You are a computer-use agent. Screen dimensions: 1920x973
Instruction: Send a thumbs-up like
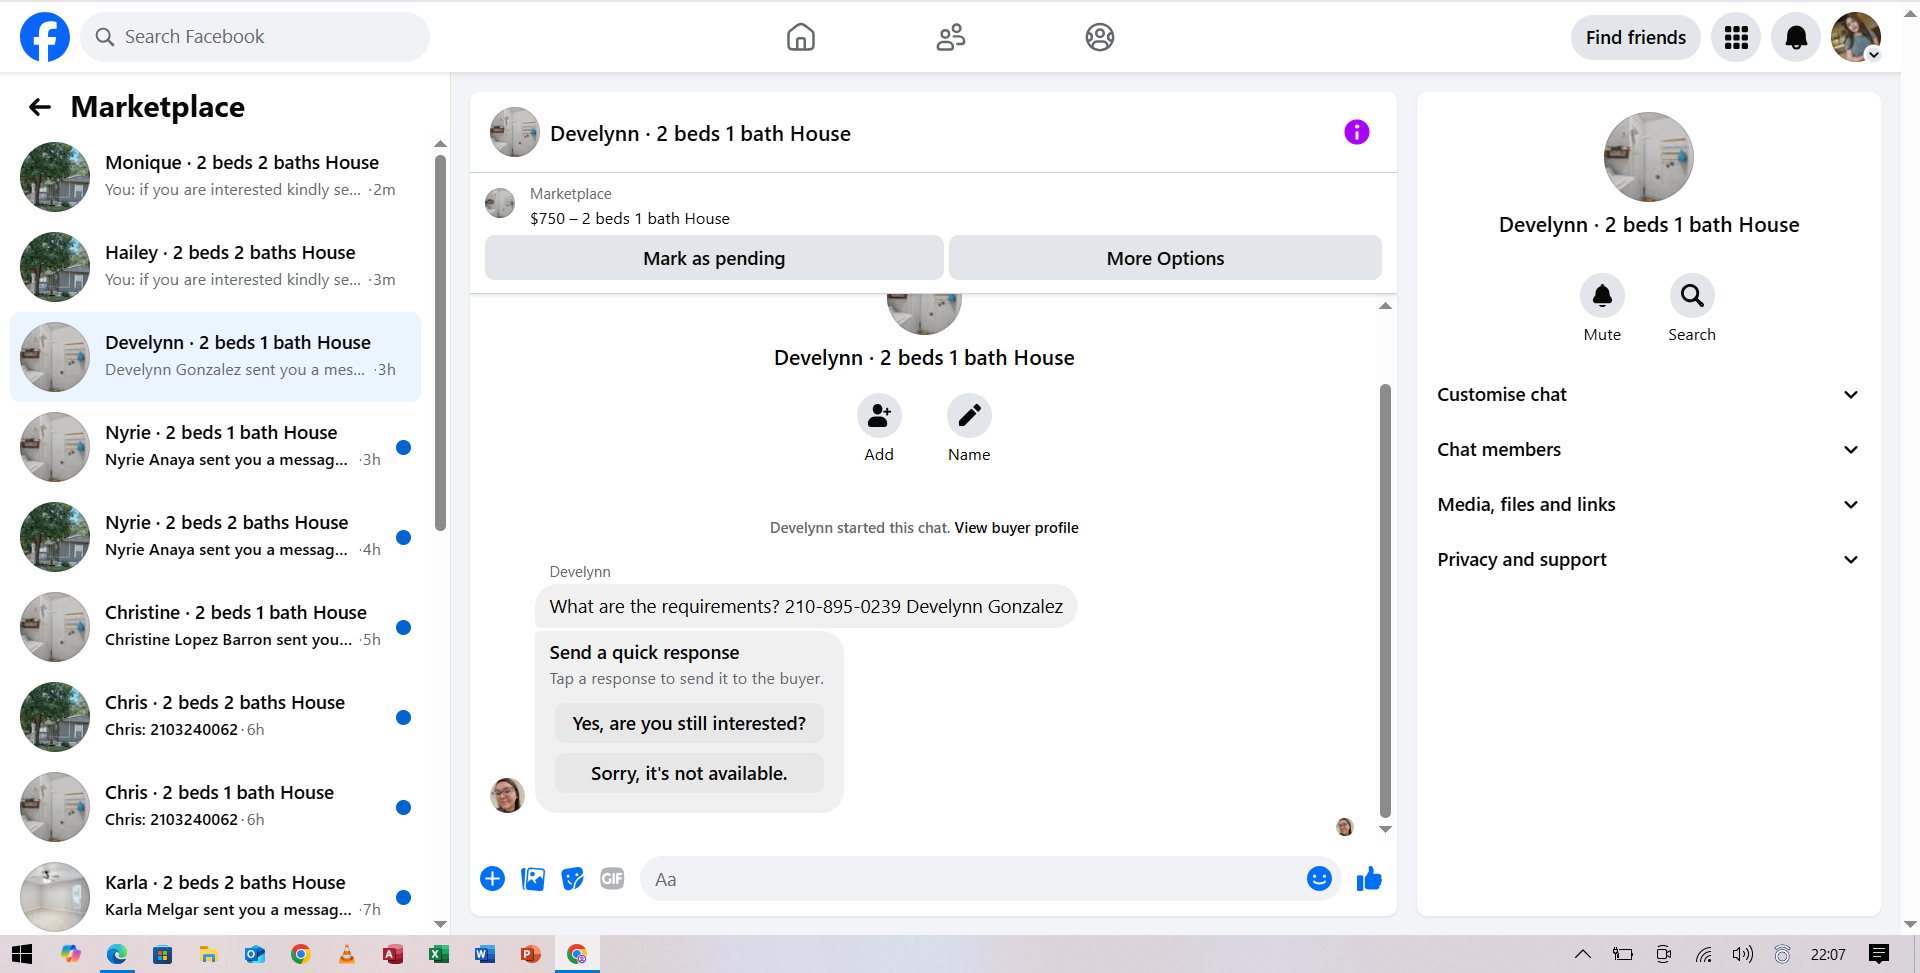[x=1369, y=879]
